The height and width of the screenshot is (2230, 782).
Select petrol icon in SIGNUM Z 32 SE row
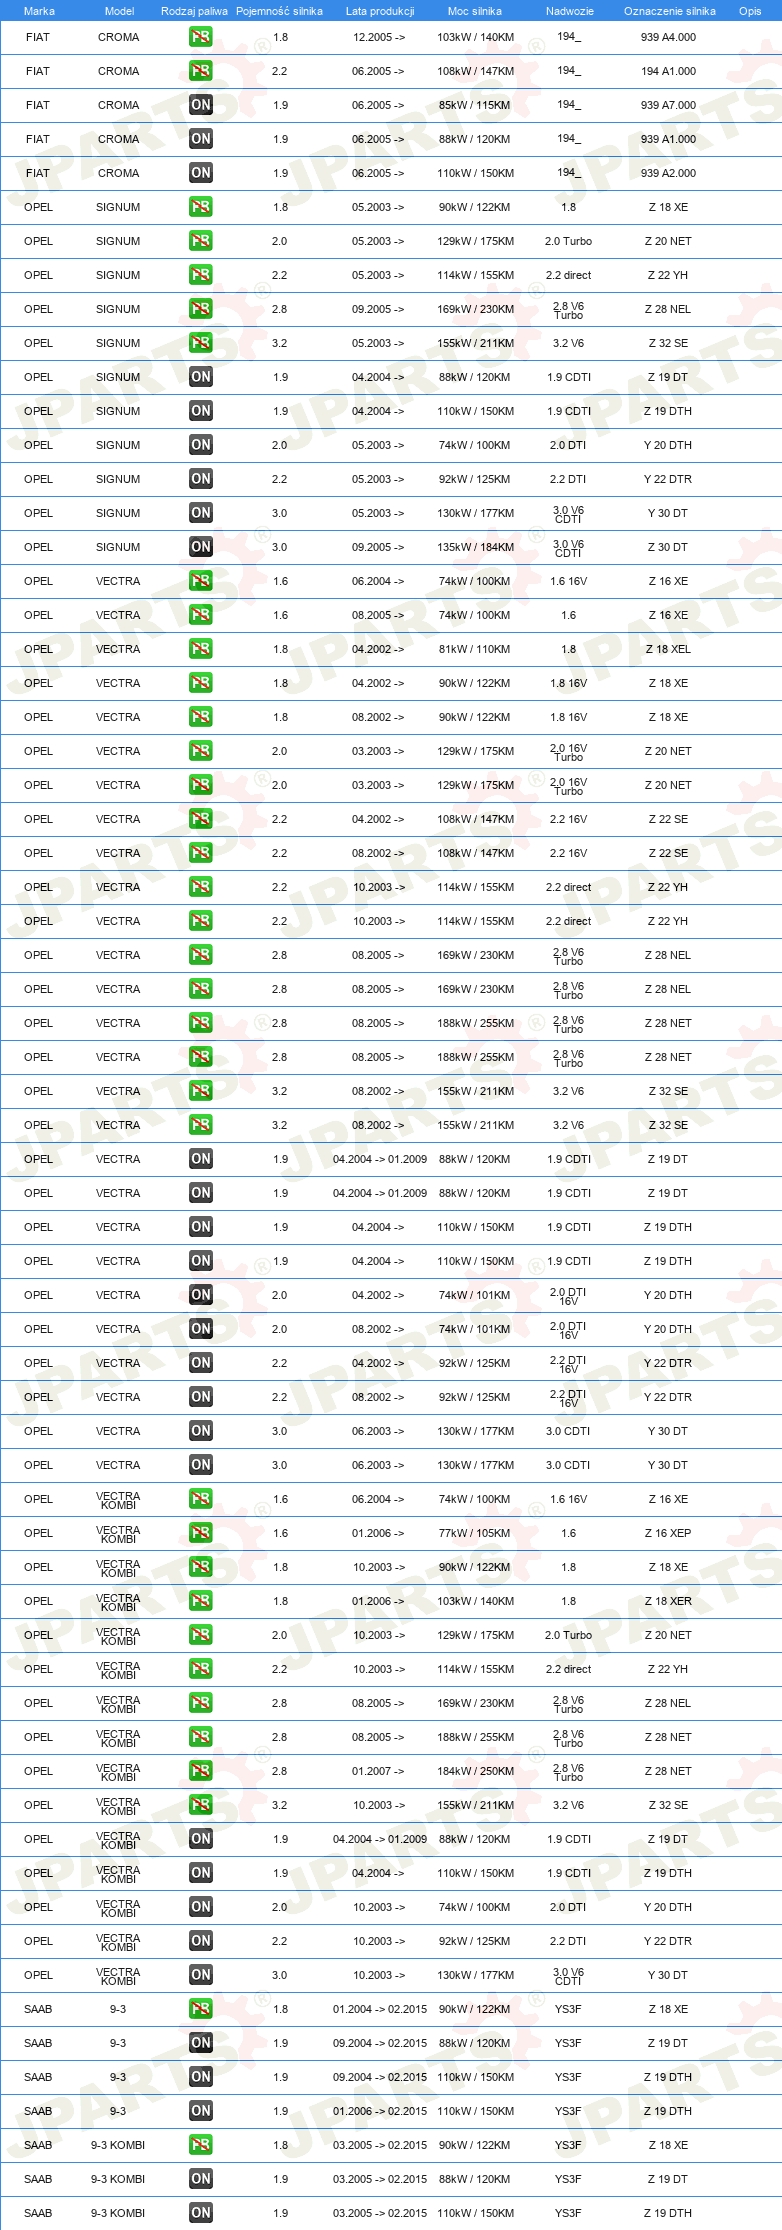click(201, 343)
